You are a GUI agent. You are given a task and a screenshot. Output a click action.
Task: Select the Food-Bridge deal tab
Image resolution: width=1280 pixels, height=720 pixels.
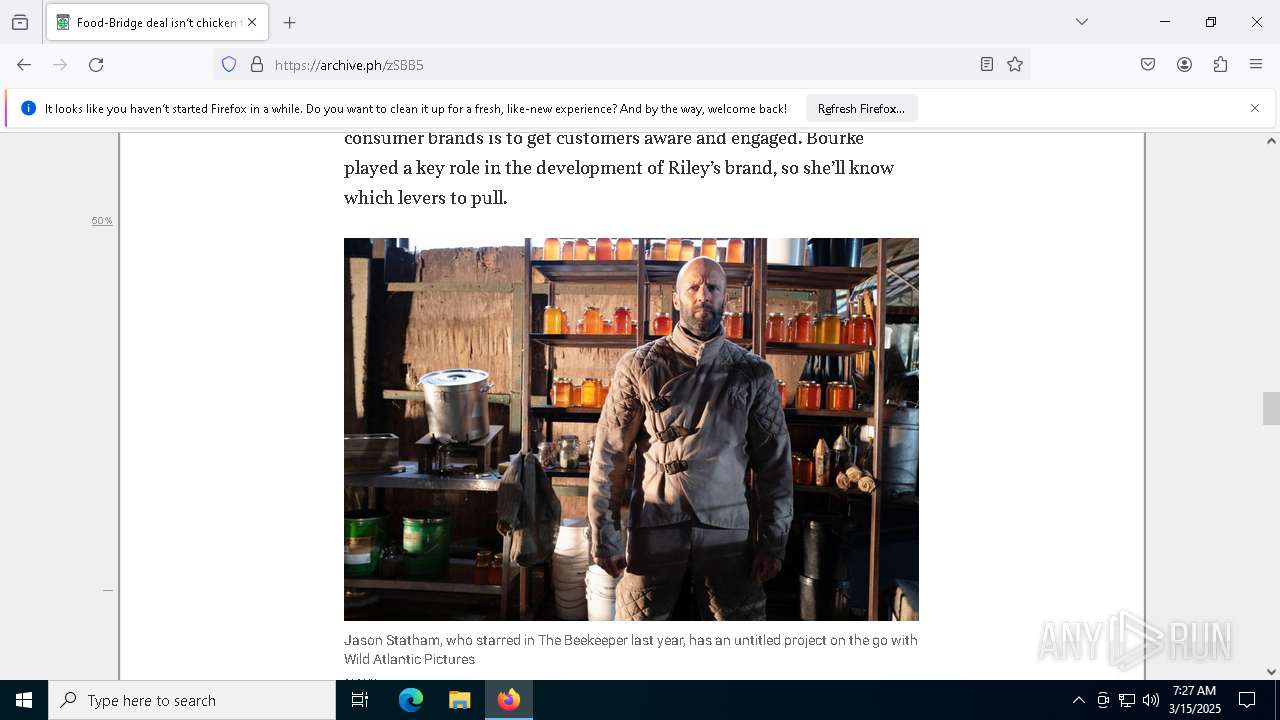tap(157, 22)
